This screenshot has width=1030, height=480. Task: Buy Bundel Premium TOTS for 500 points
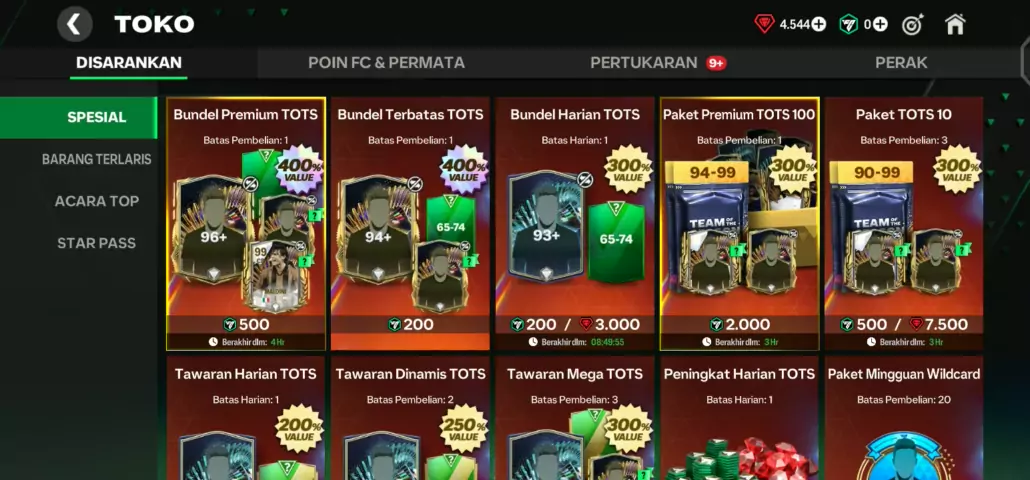246,324
